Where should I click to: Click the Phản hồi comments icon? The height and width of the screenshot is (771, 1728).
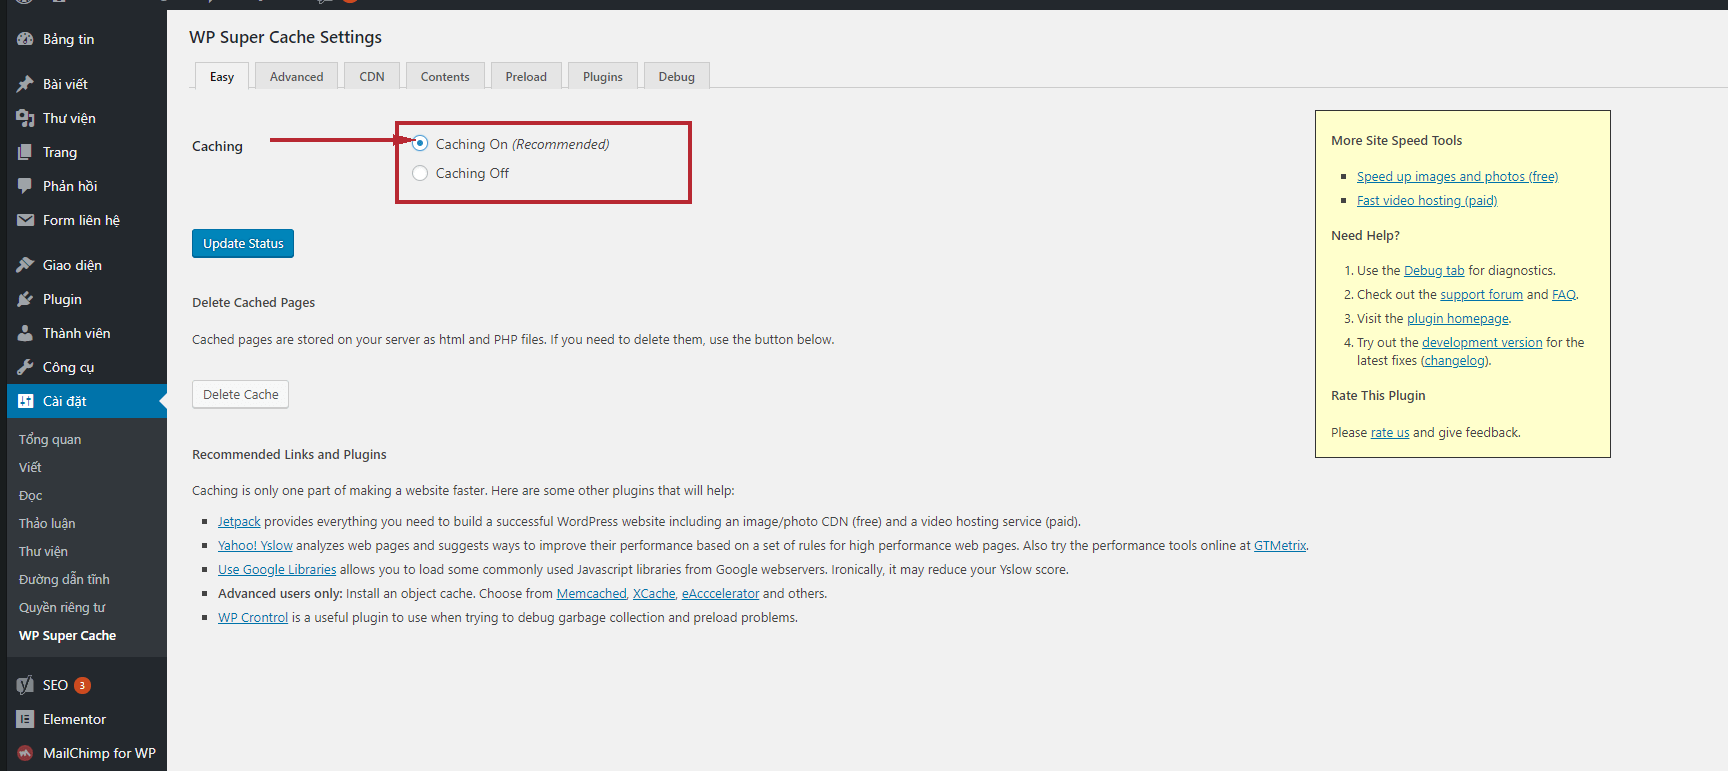point(25,186)
